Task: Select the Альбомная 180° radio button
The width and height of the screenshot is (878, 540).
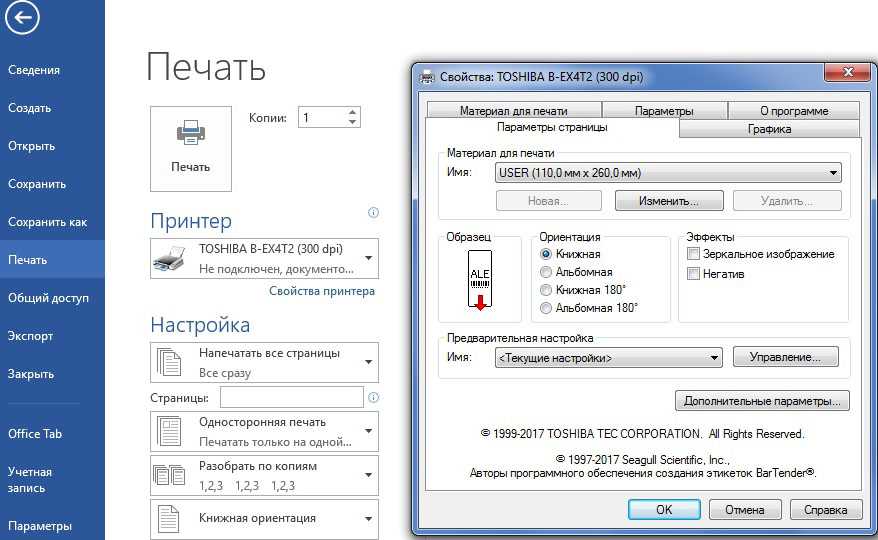Action: point(545,308)
